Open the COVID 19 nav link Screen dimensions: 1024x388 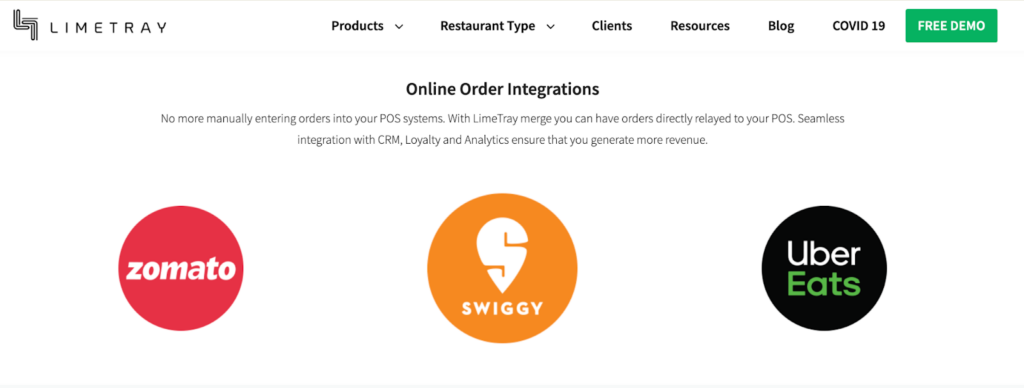point(859,26)
